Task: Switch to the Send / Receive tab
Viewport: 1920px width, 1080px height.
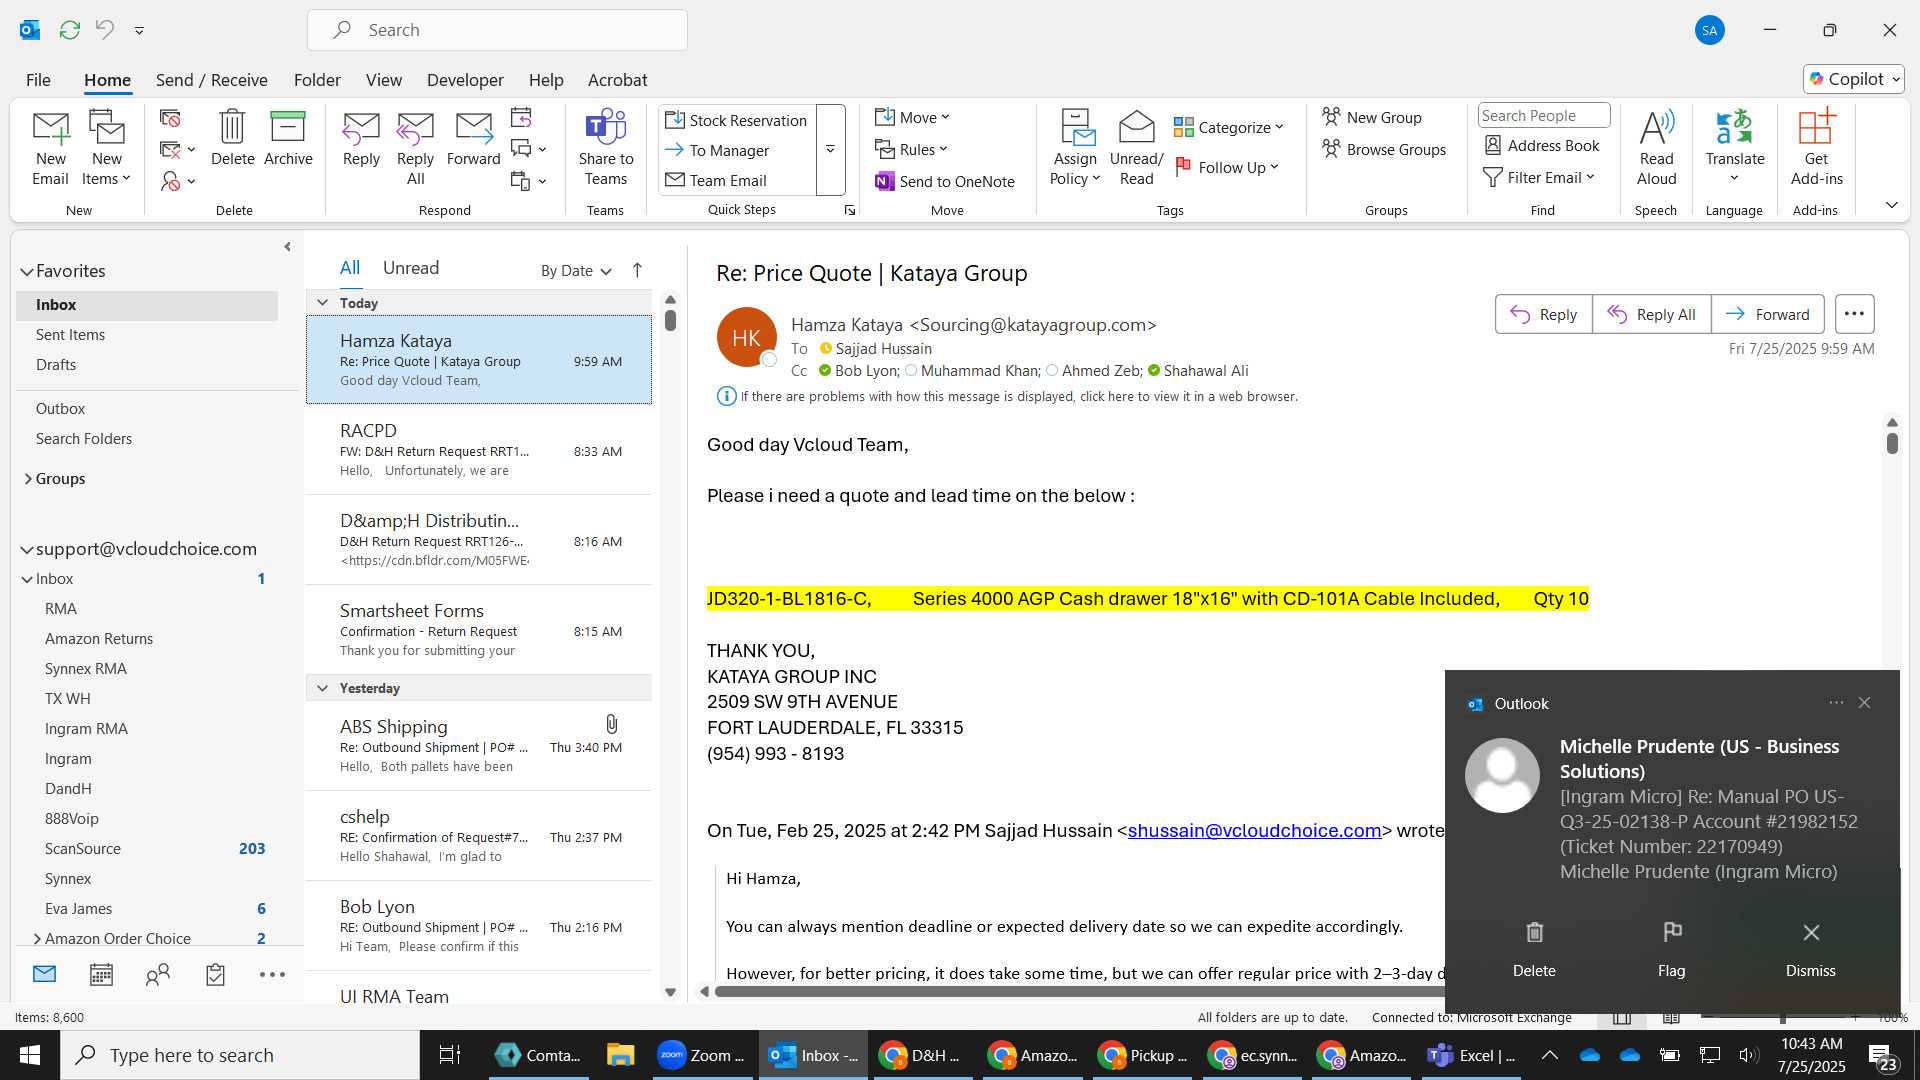Action: 211,80
